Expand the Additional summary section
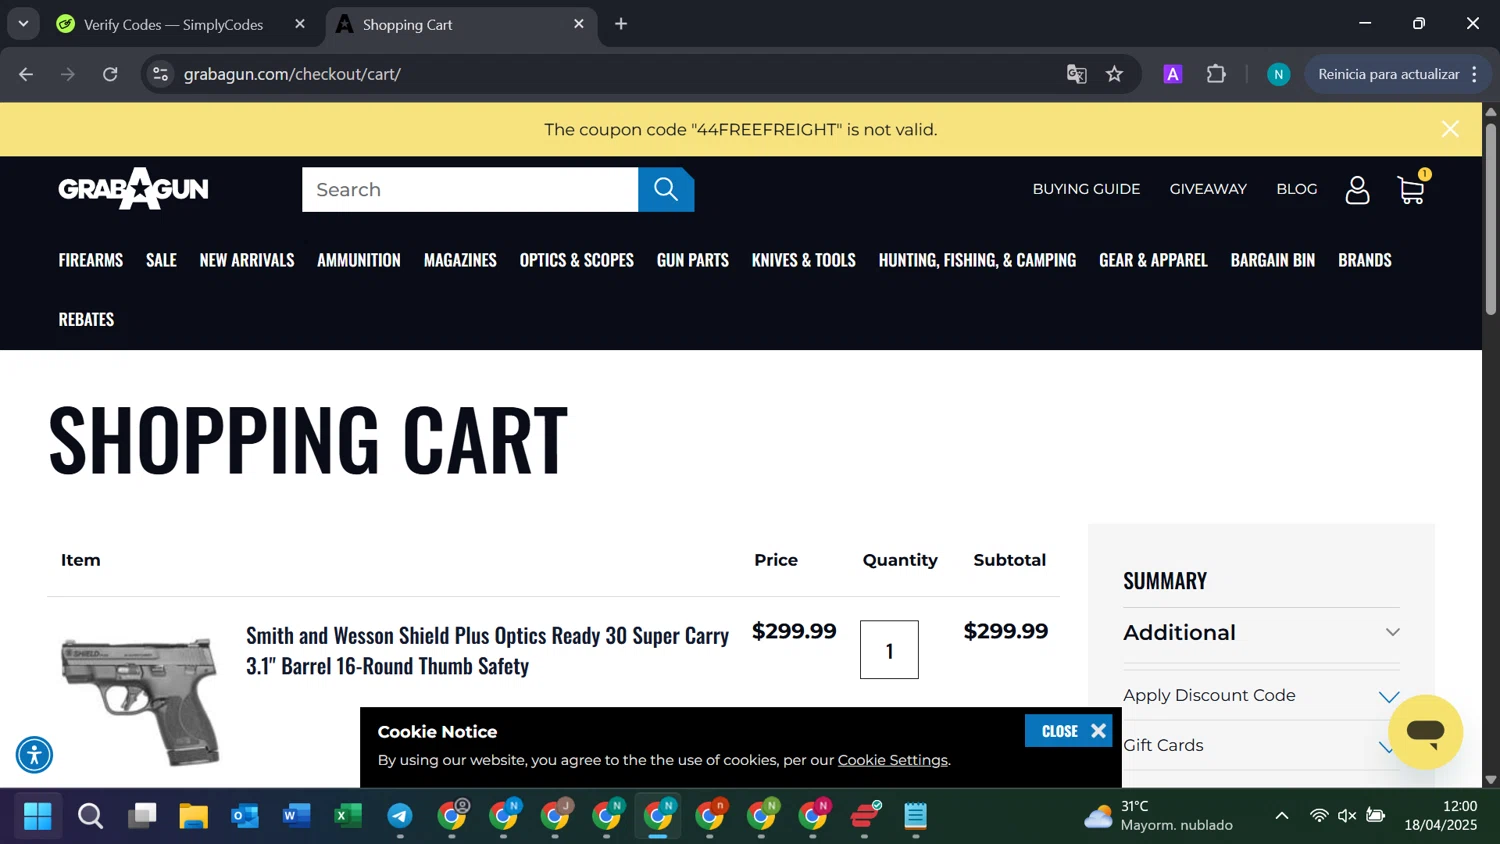 tap(1261, 633)
